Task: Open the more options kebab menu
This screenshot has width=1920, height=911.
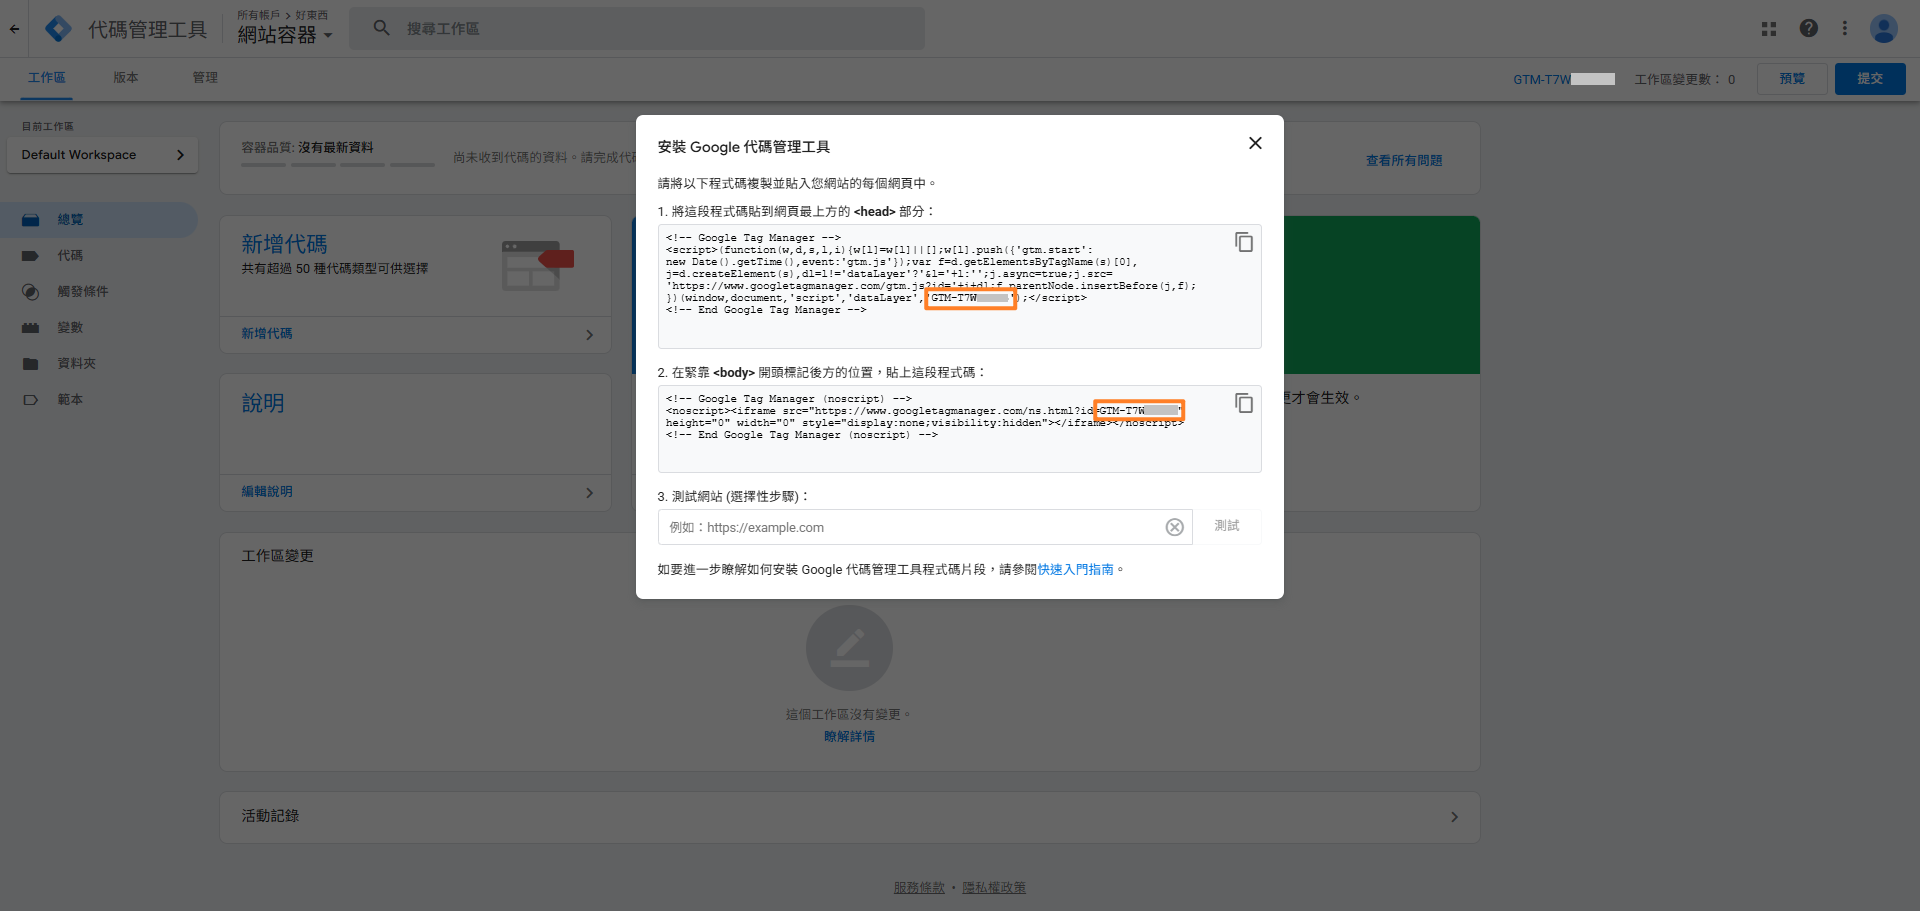Action: (x=1845, y=28)
